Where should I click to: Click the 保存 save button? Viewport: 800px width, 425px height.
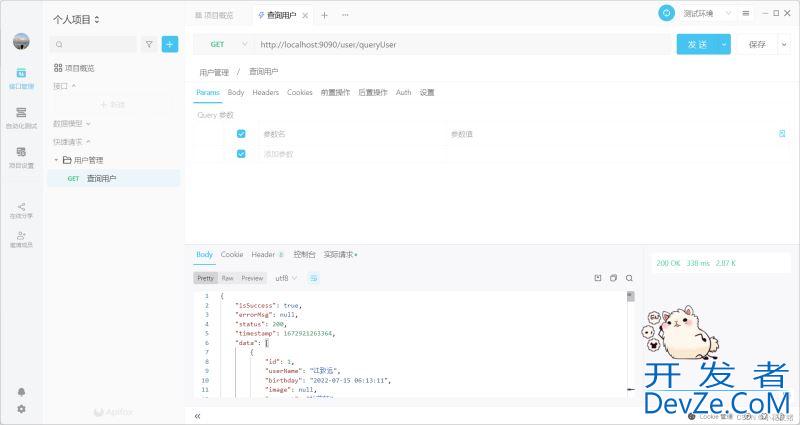(x=757, y=44)
